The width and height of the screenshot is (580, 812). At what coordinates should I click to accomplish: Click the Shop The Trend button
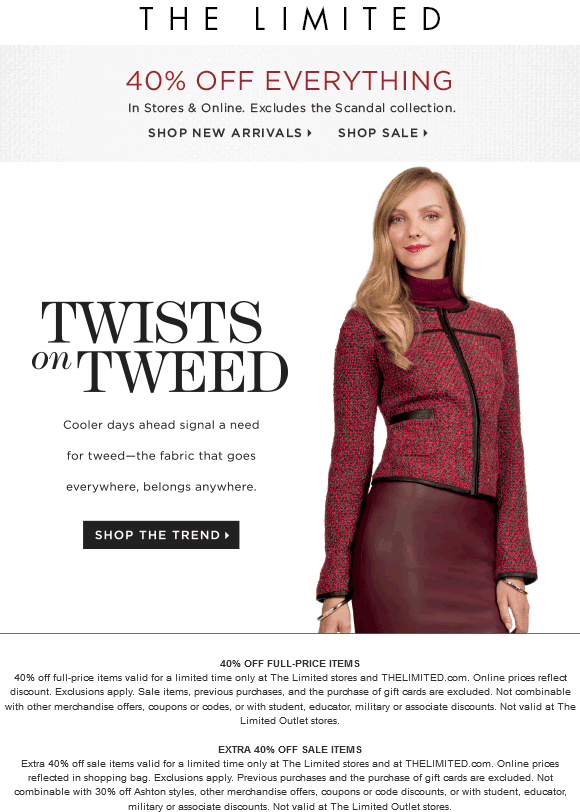(161, 535)
